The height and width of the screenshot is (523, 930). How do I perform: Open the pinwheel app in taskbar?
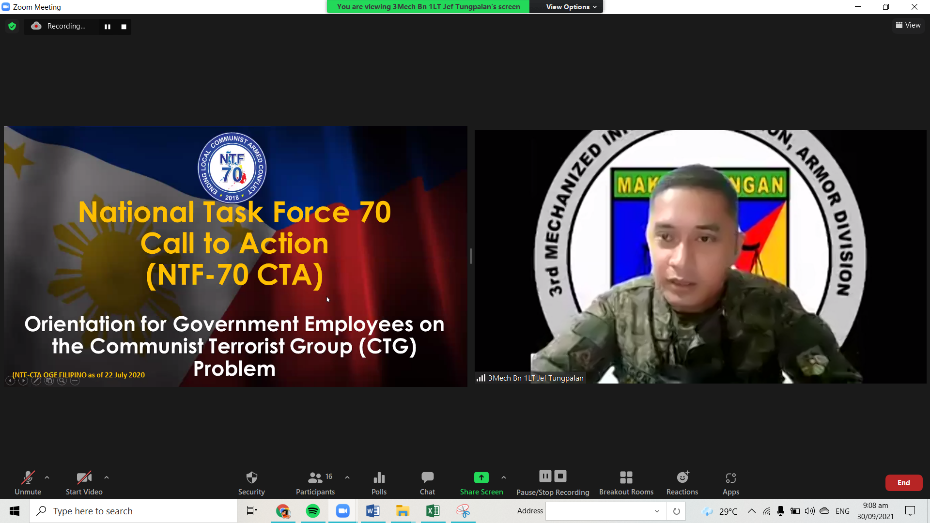tap(463, 511)
